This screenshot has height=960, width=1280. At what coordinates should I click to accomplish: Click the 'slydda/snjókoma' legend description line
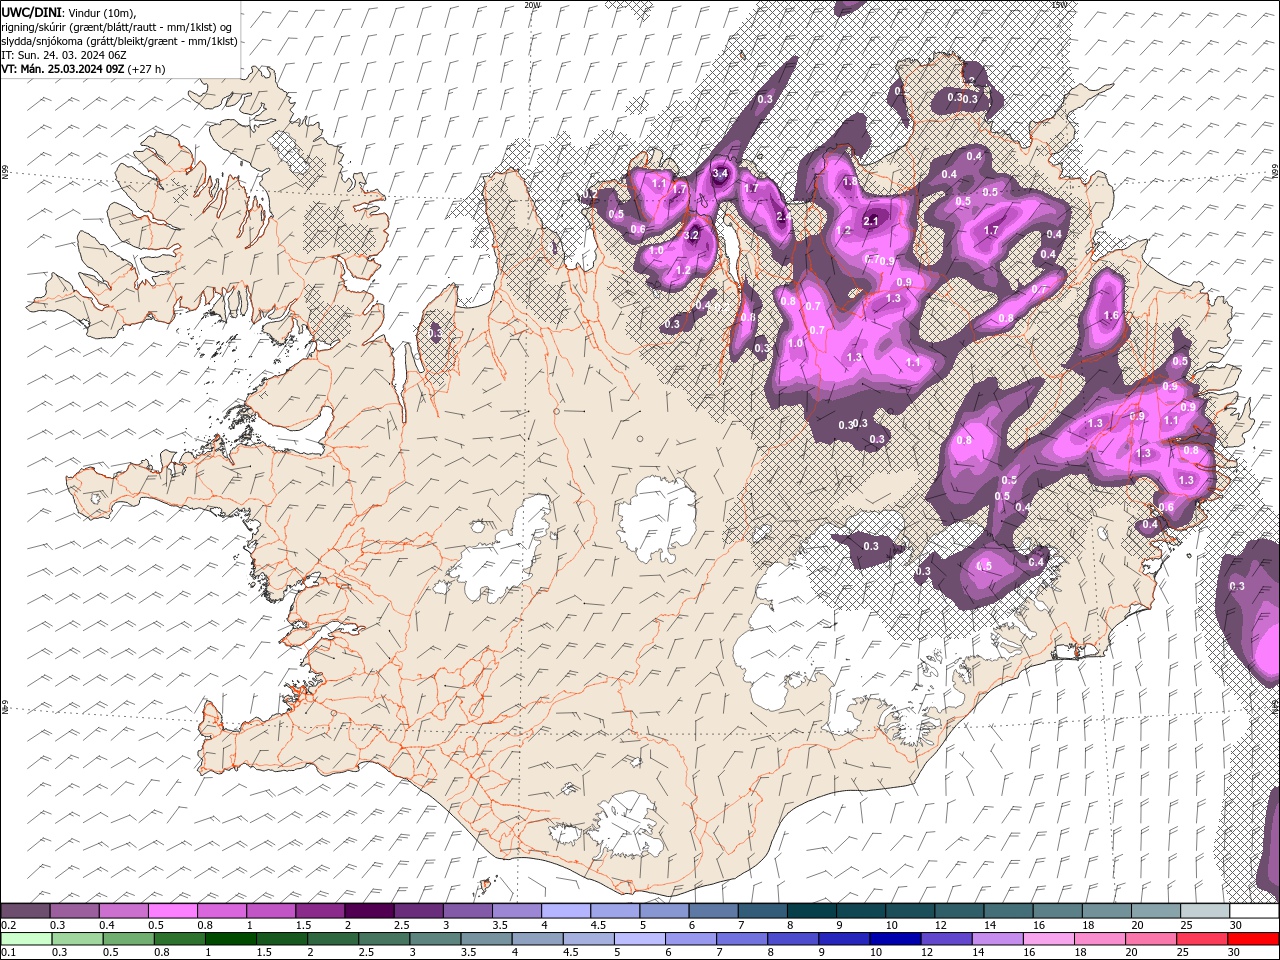point(119,41)
